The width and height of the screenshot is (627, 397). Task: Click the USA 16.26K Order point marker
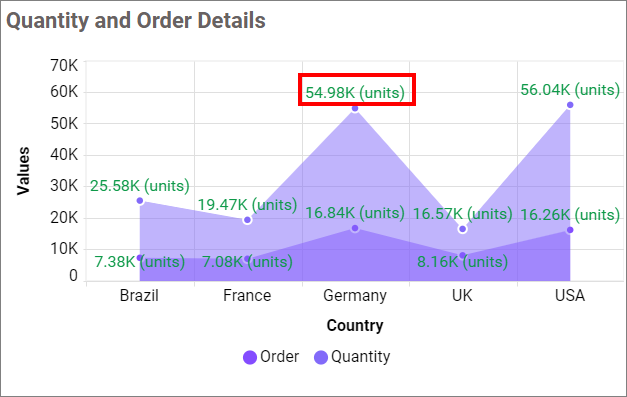point(570,230)
